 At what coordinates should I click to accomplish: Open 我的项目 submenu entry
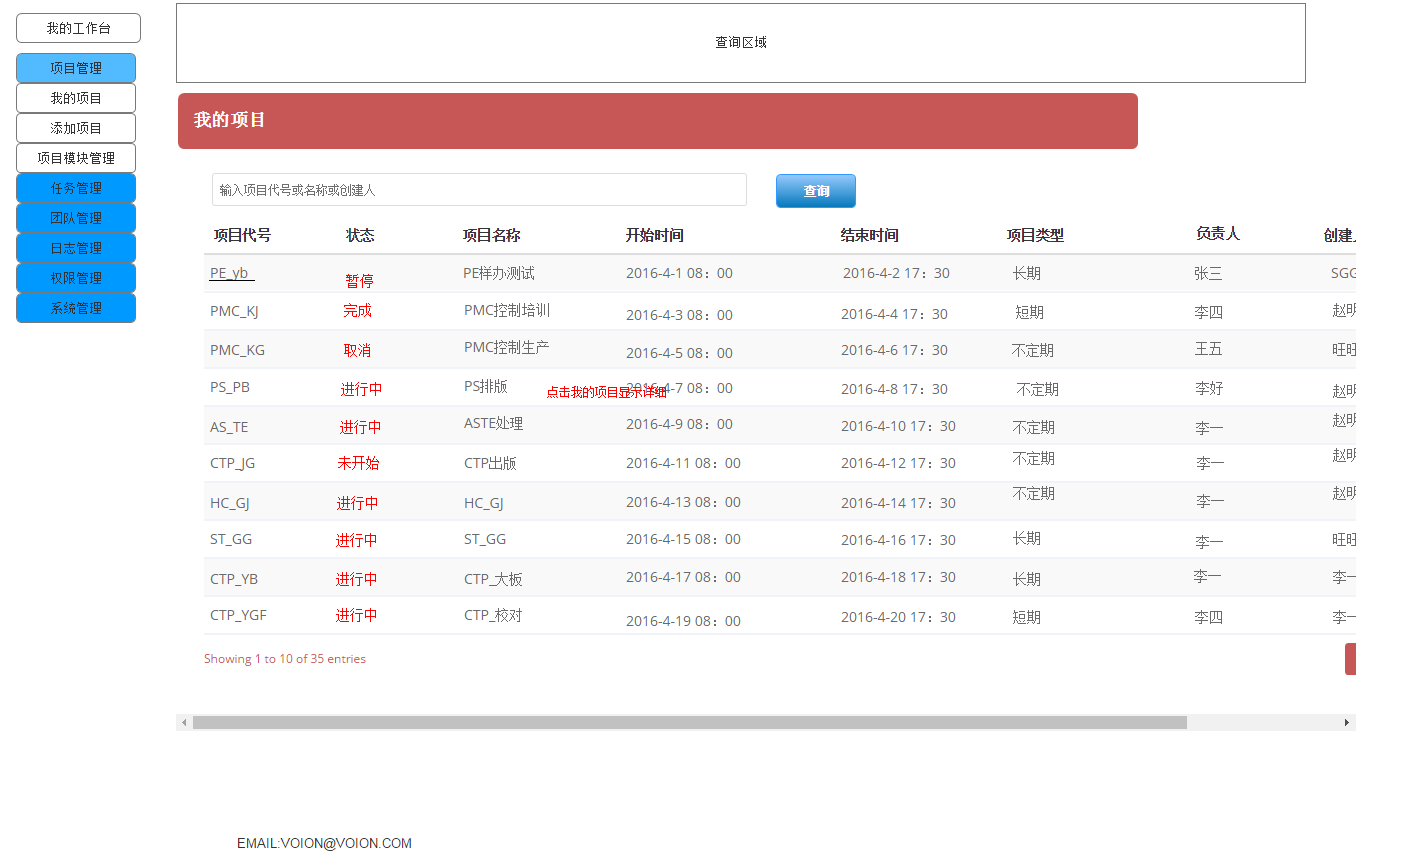pyautogui.click(x=76, y=98)
